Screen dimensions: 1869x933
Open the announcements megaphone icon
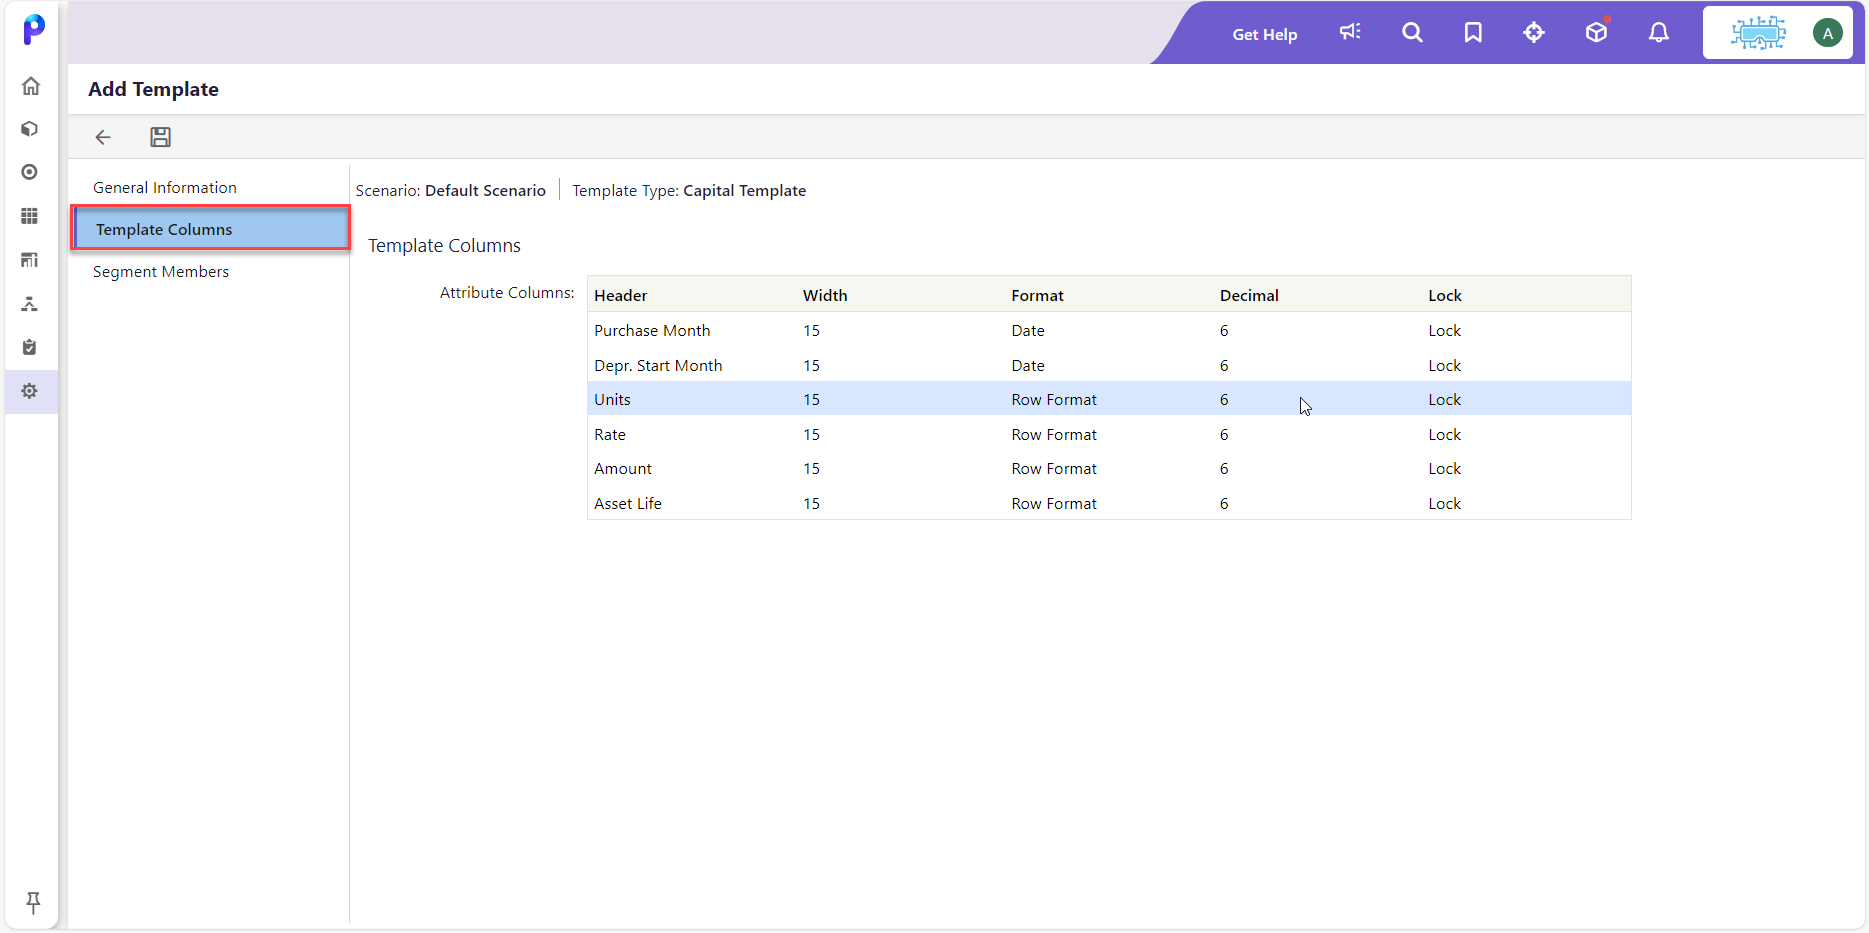pos(1350,32)
